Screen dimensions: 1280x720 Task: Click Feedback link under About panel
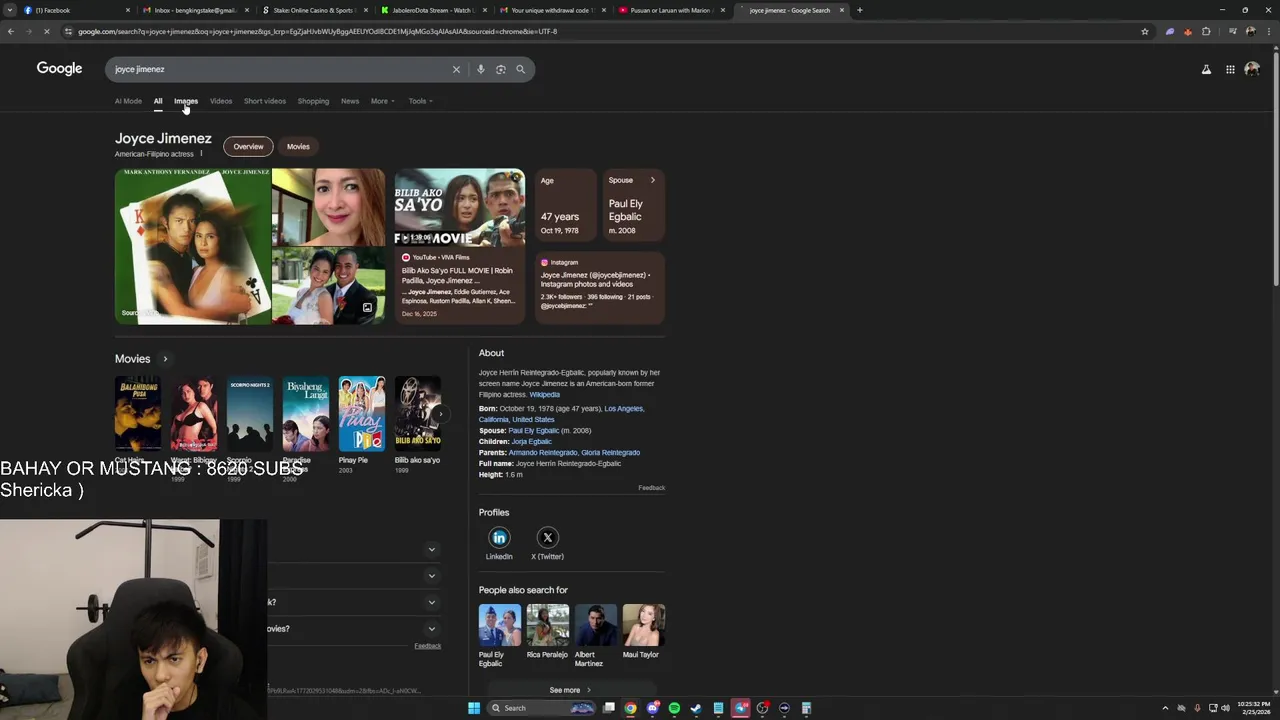click(x=651, y=488)
